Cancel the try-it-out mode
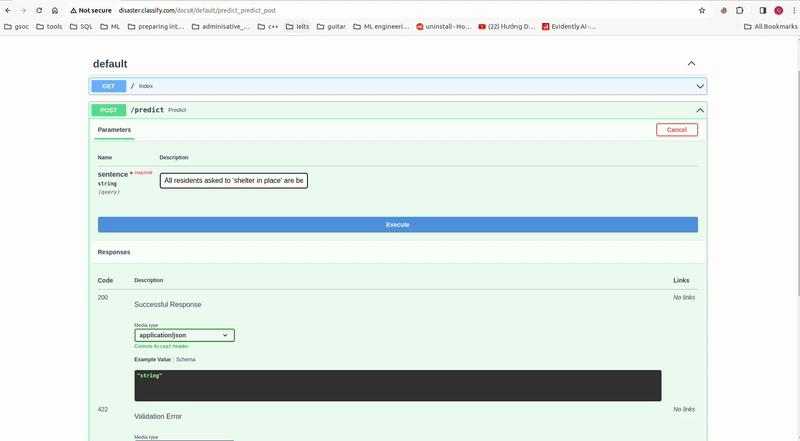 677,130
